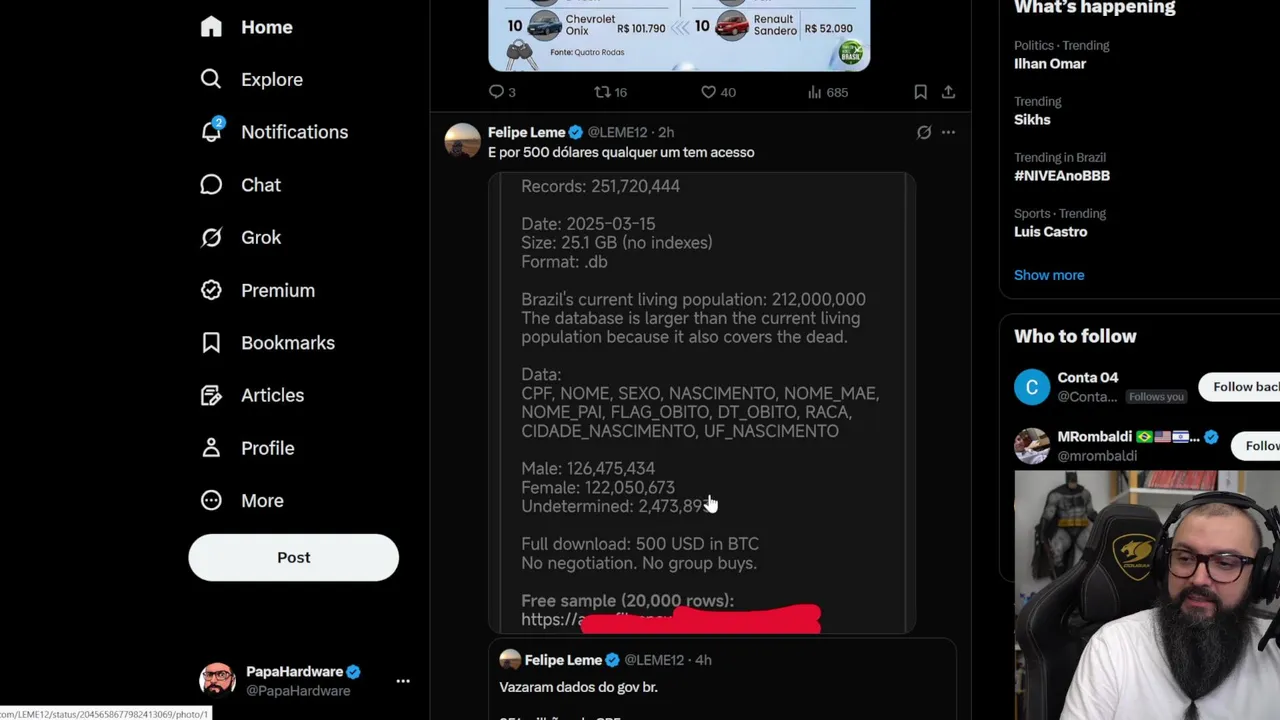Bookmark the car price comparison post

point(920,92)
